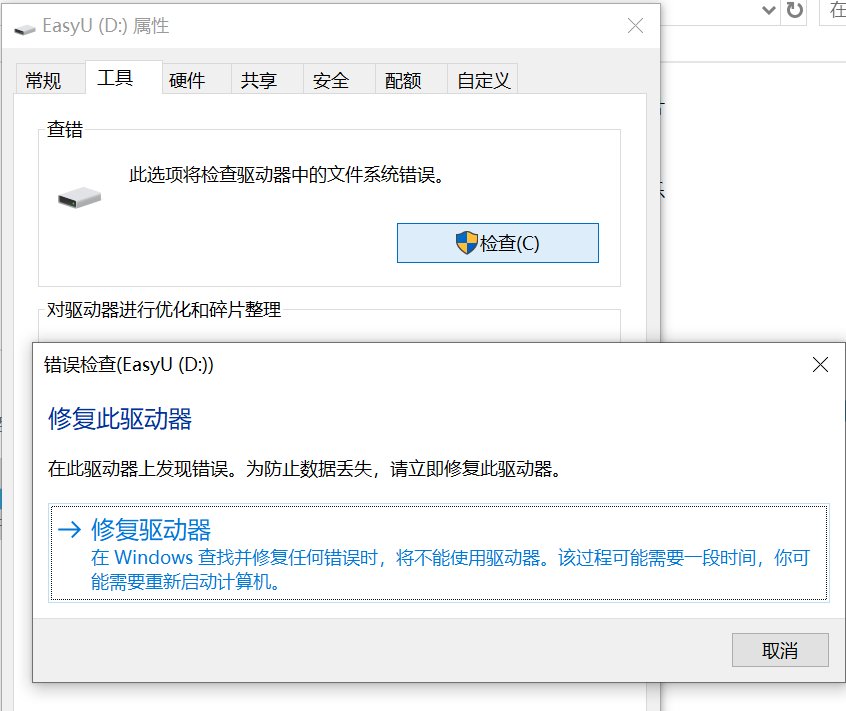Viewport: 846px width, 711px height.
Task: Click 取消 in the error checking dialog
Action: [779, 650]
